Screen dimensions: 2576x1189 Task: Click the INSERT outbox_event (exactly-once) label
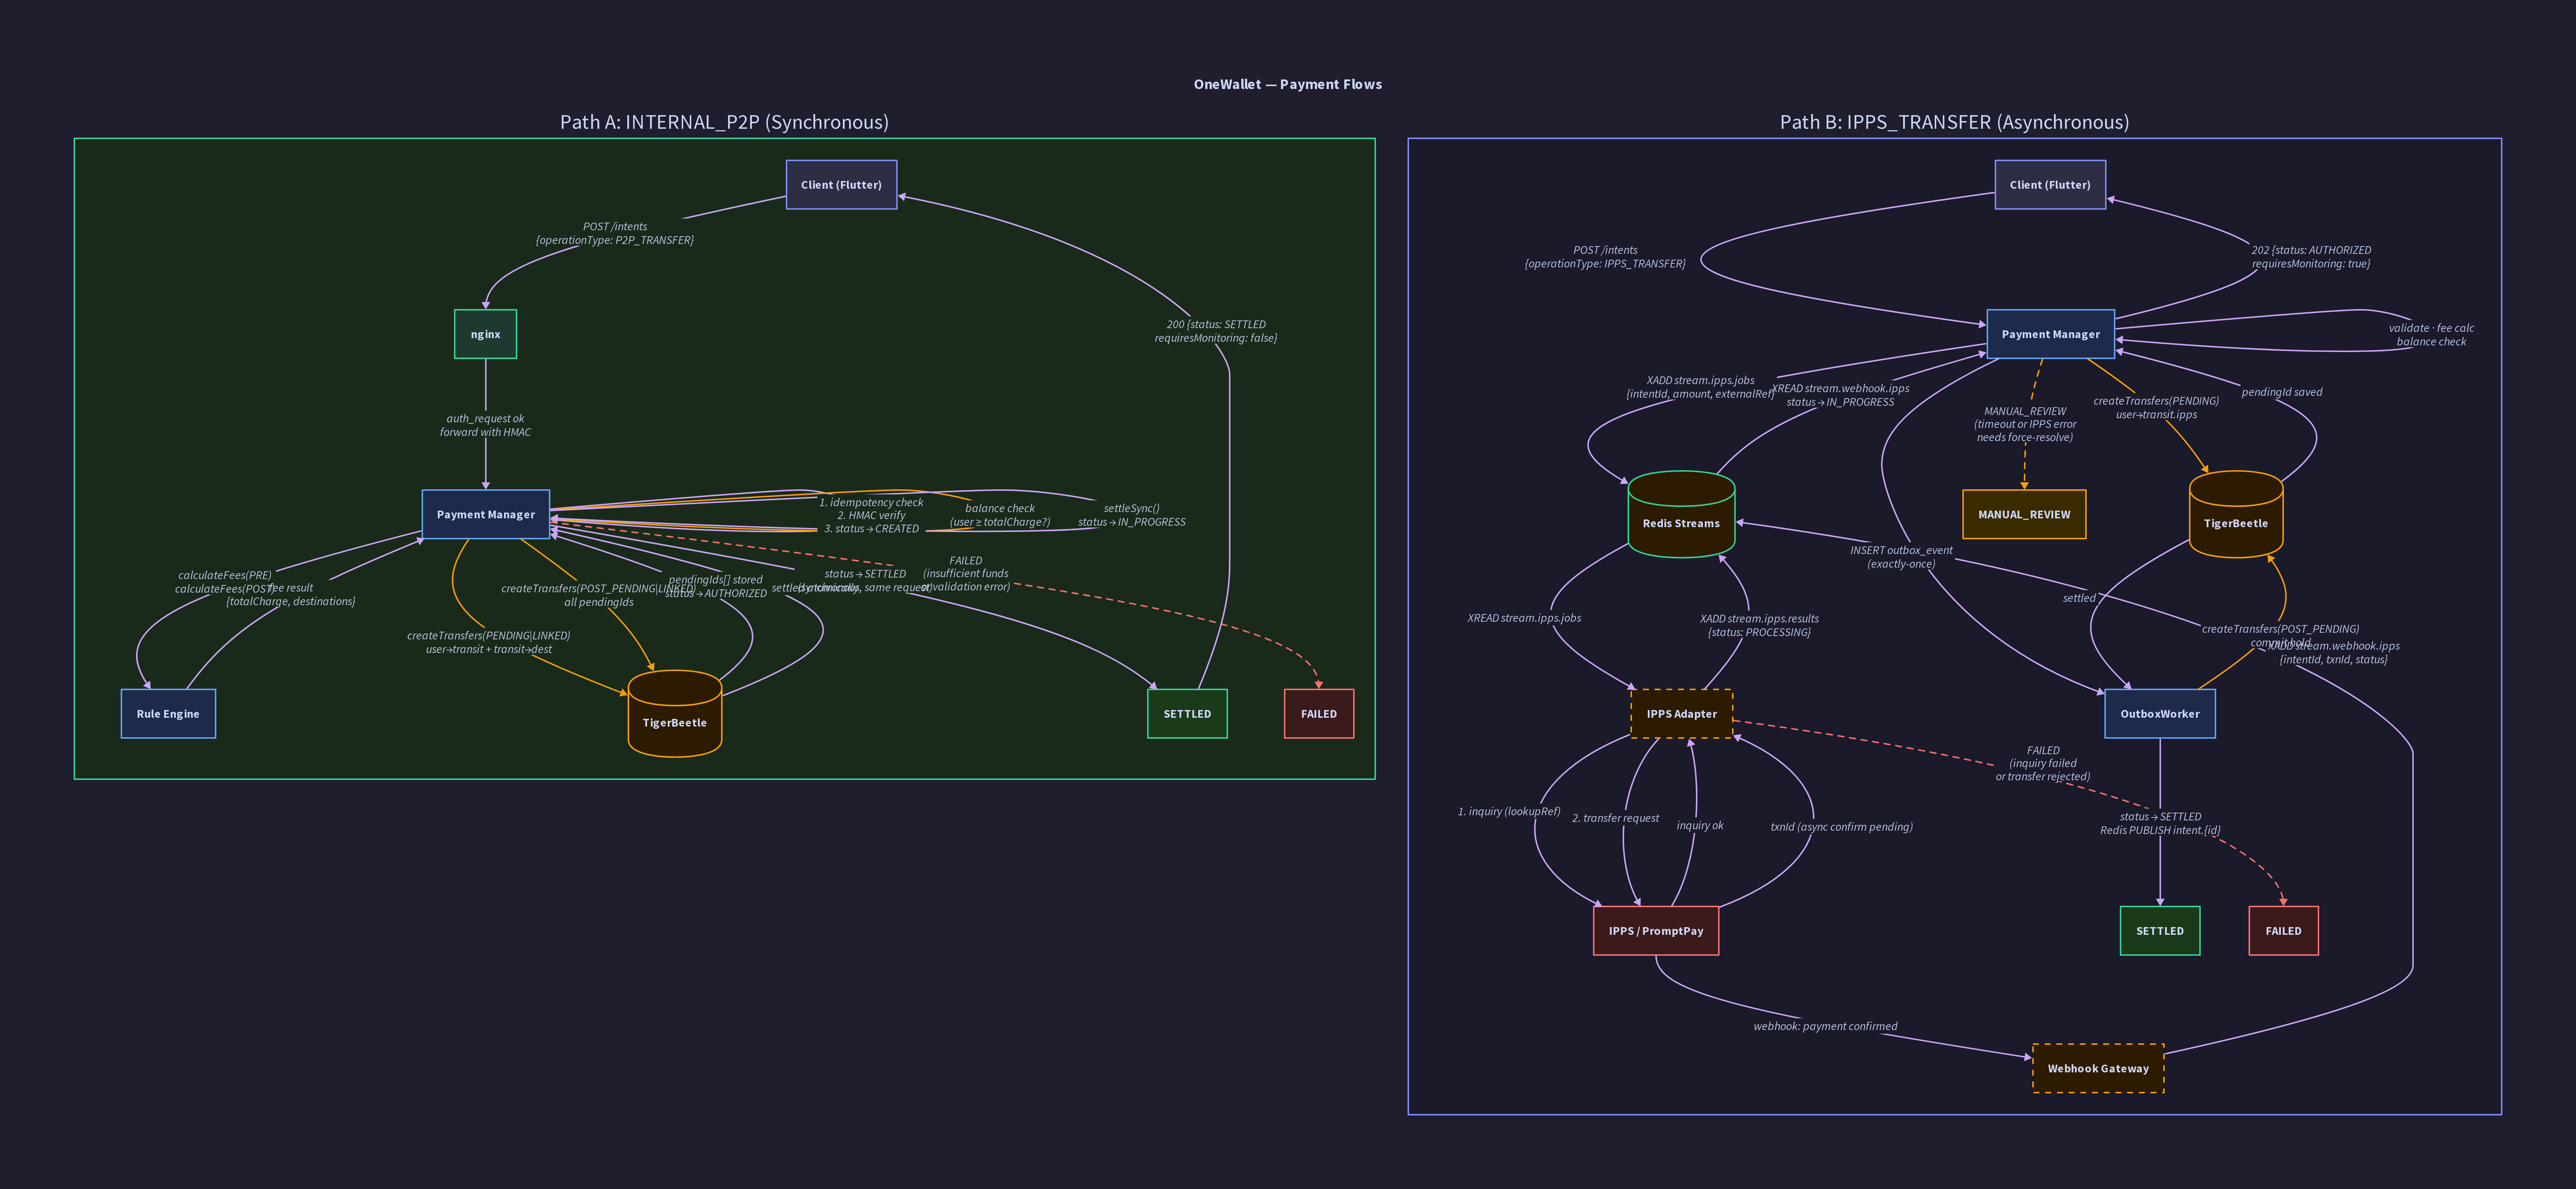[x=1901, y=557]
